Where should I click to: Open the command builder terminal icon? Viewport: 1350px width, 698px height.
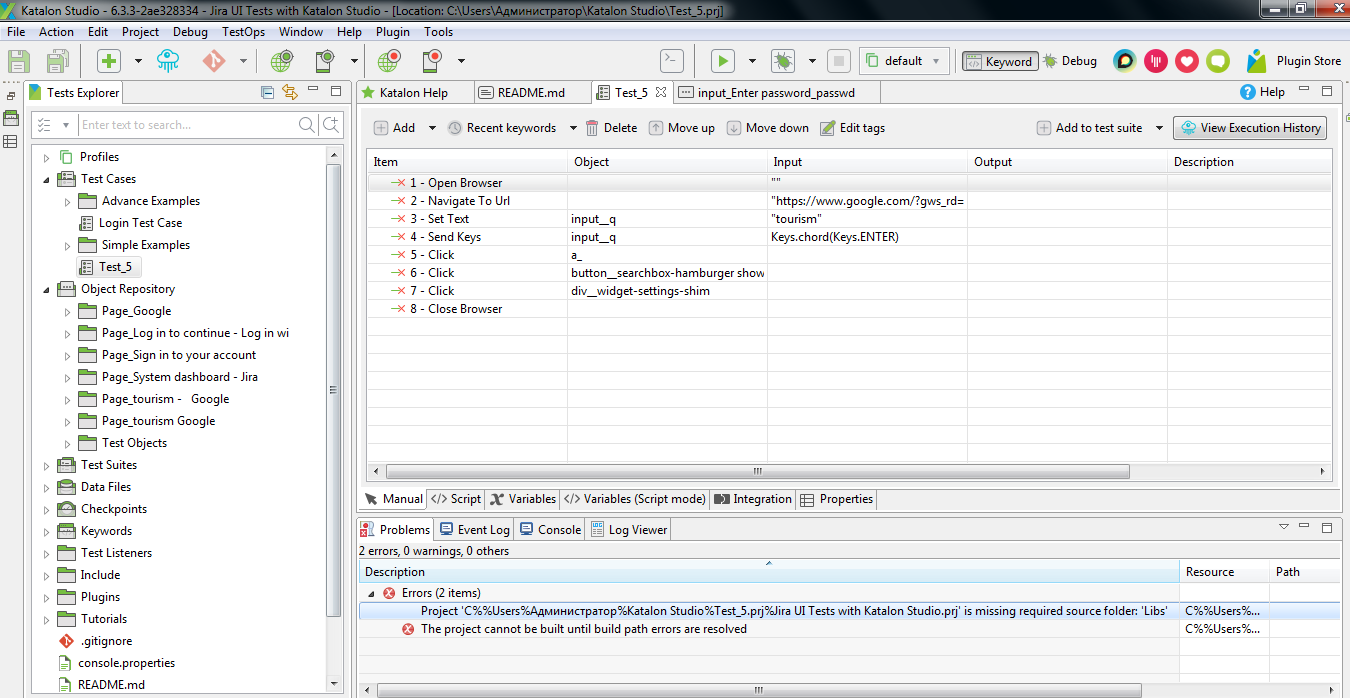[673, 61]
